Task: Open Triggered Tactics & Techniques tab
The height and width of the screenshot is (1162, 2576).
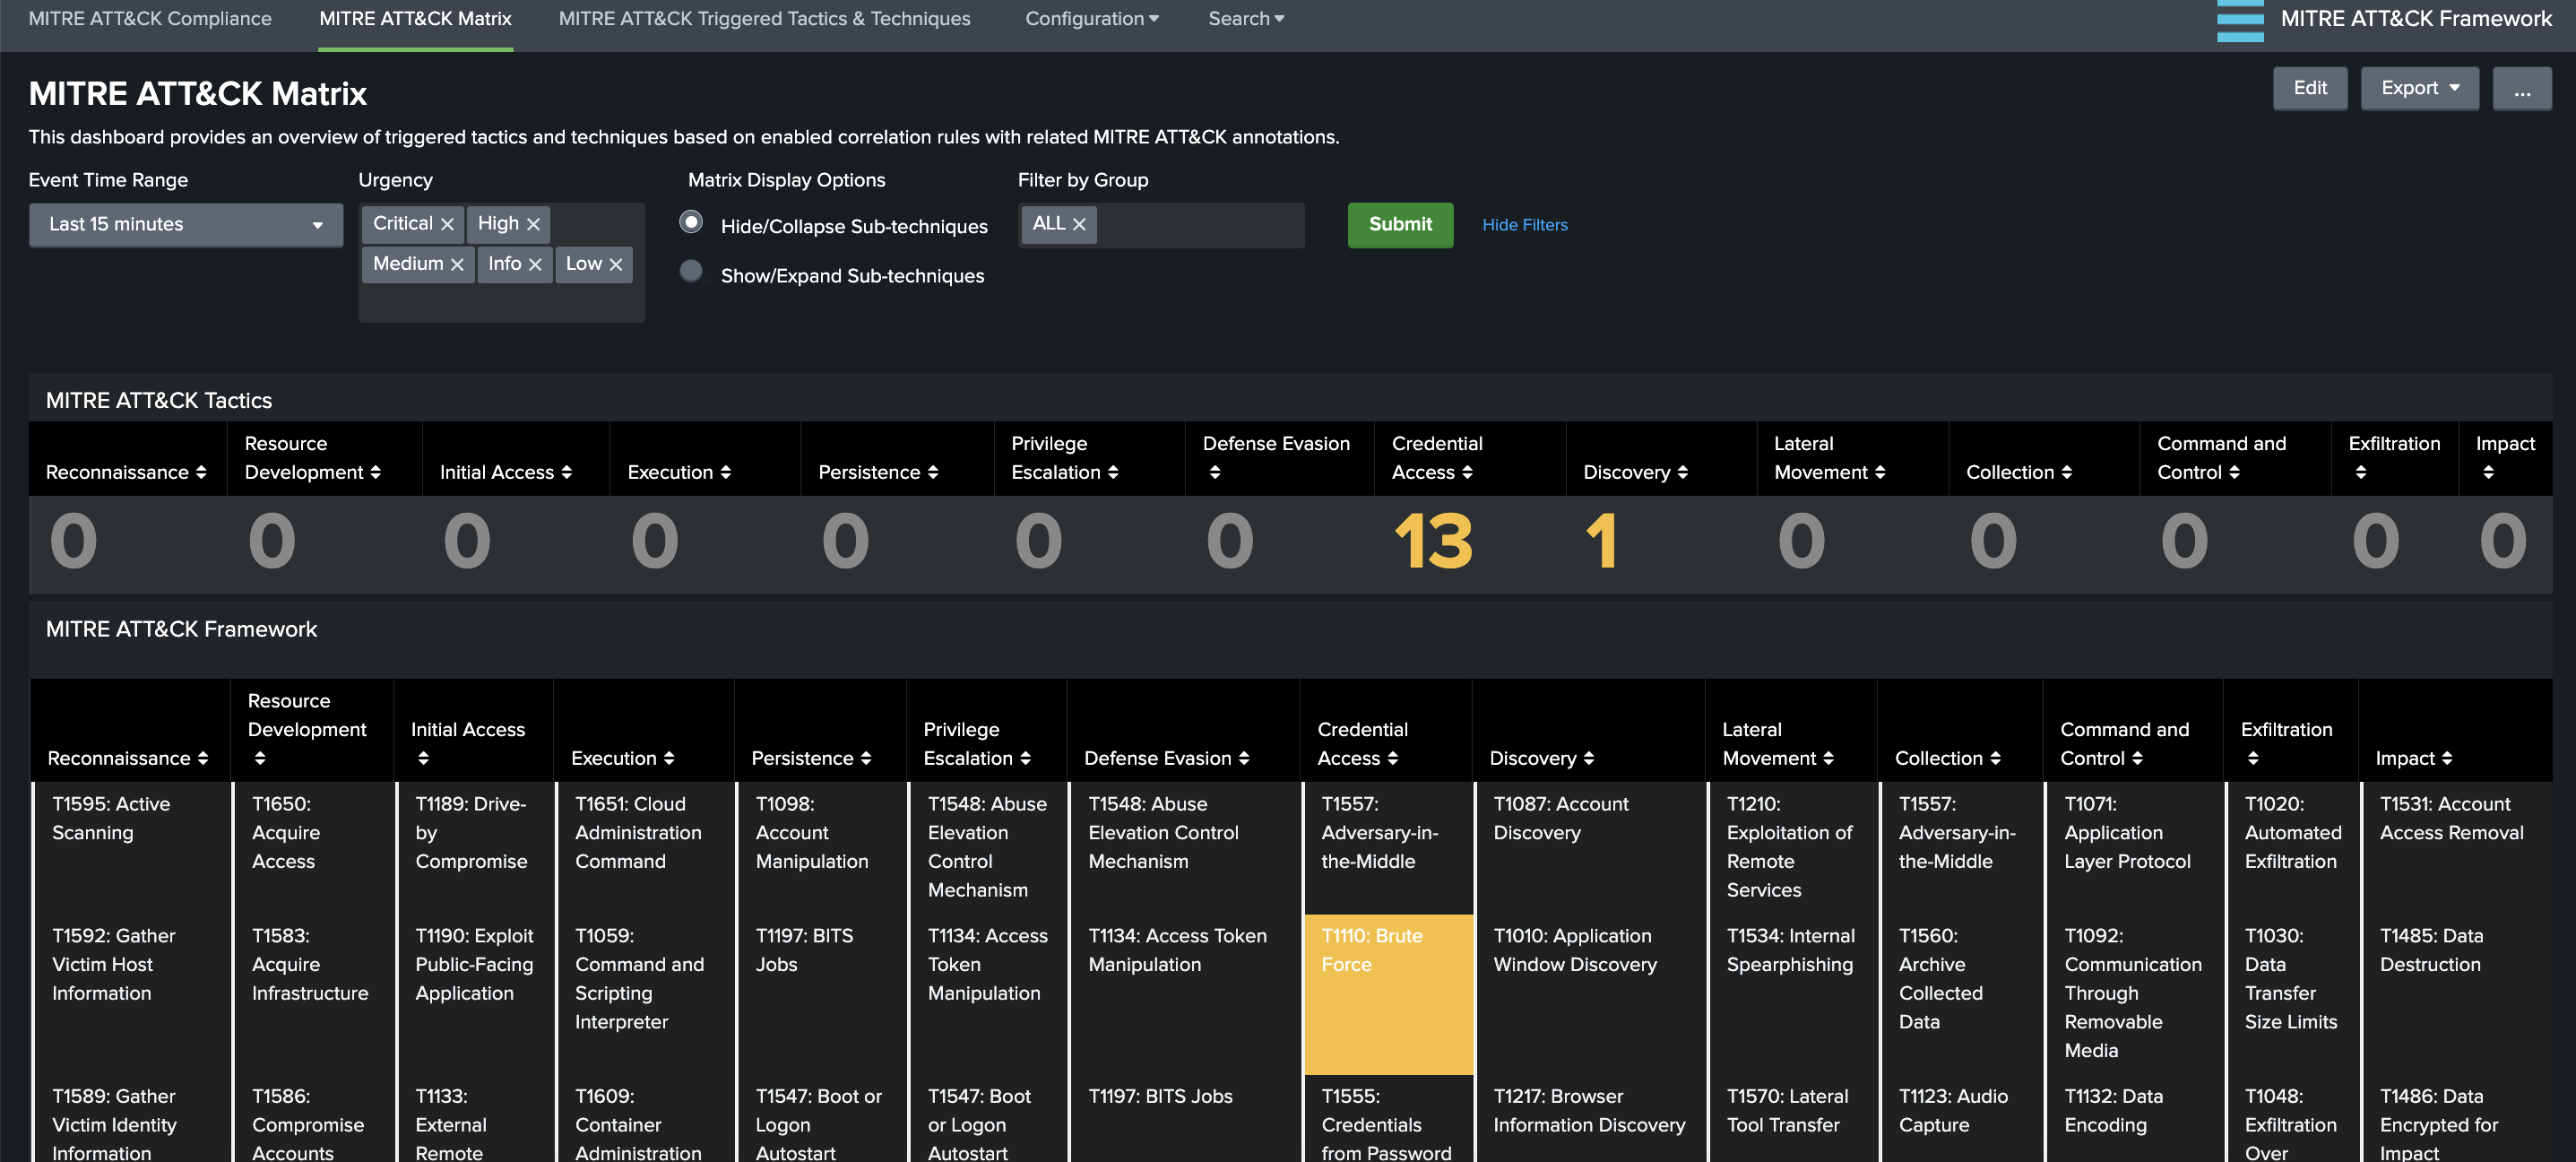Action: (764, 18)
